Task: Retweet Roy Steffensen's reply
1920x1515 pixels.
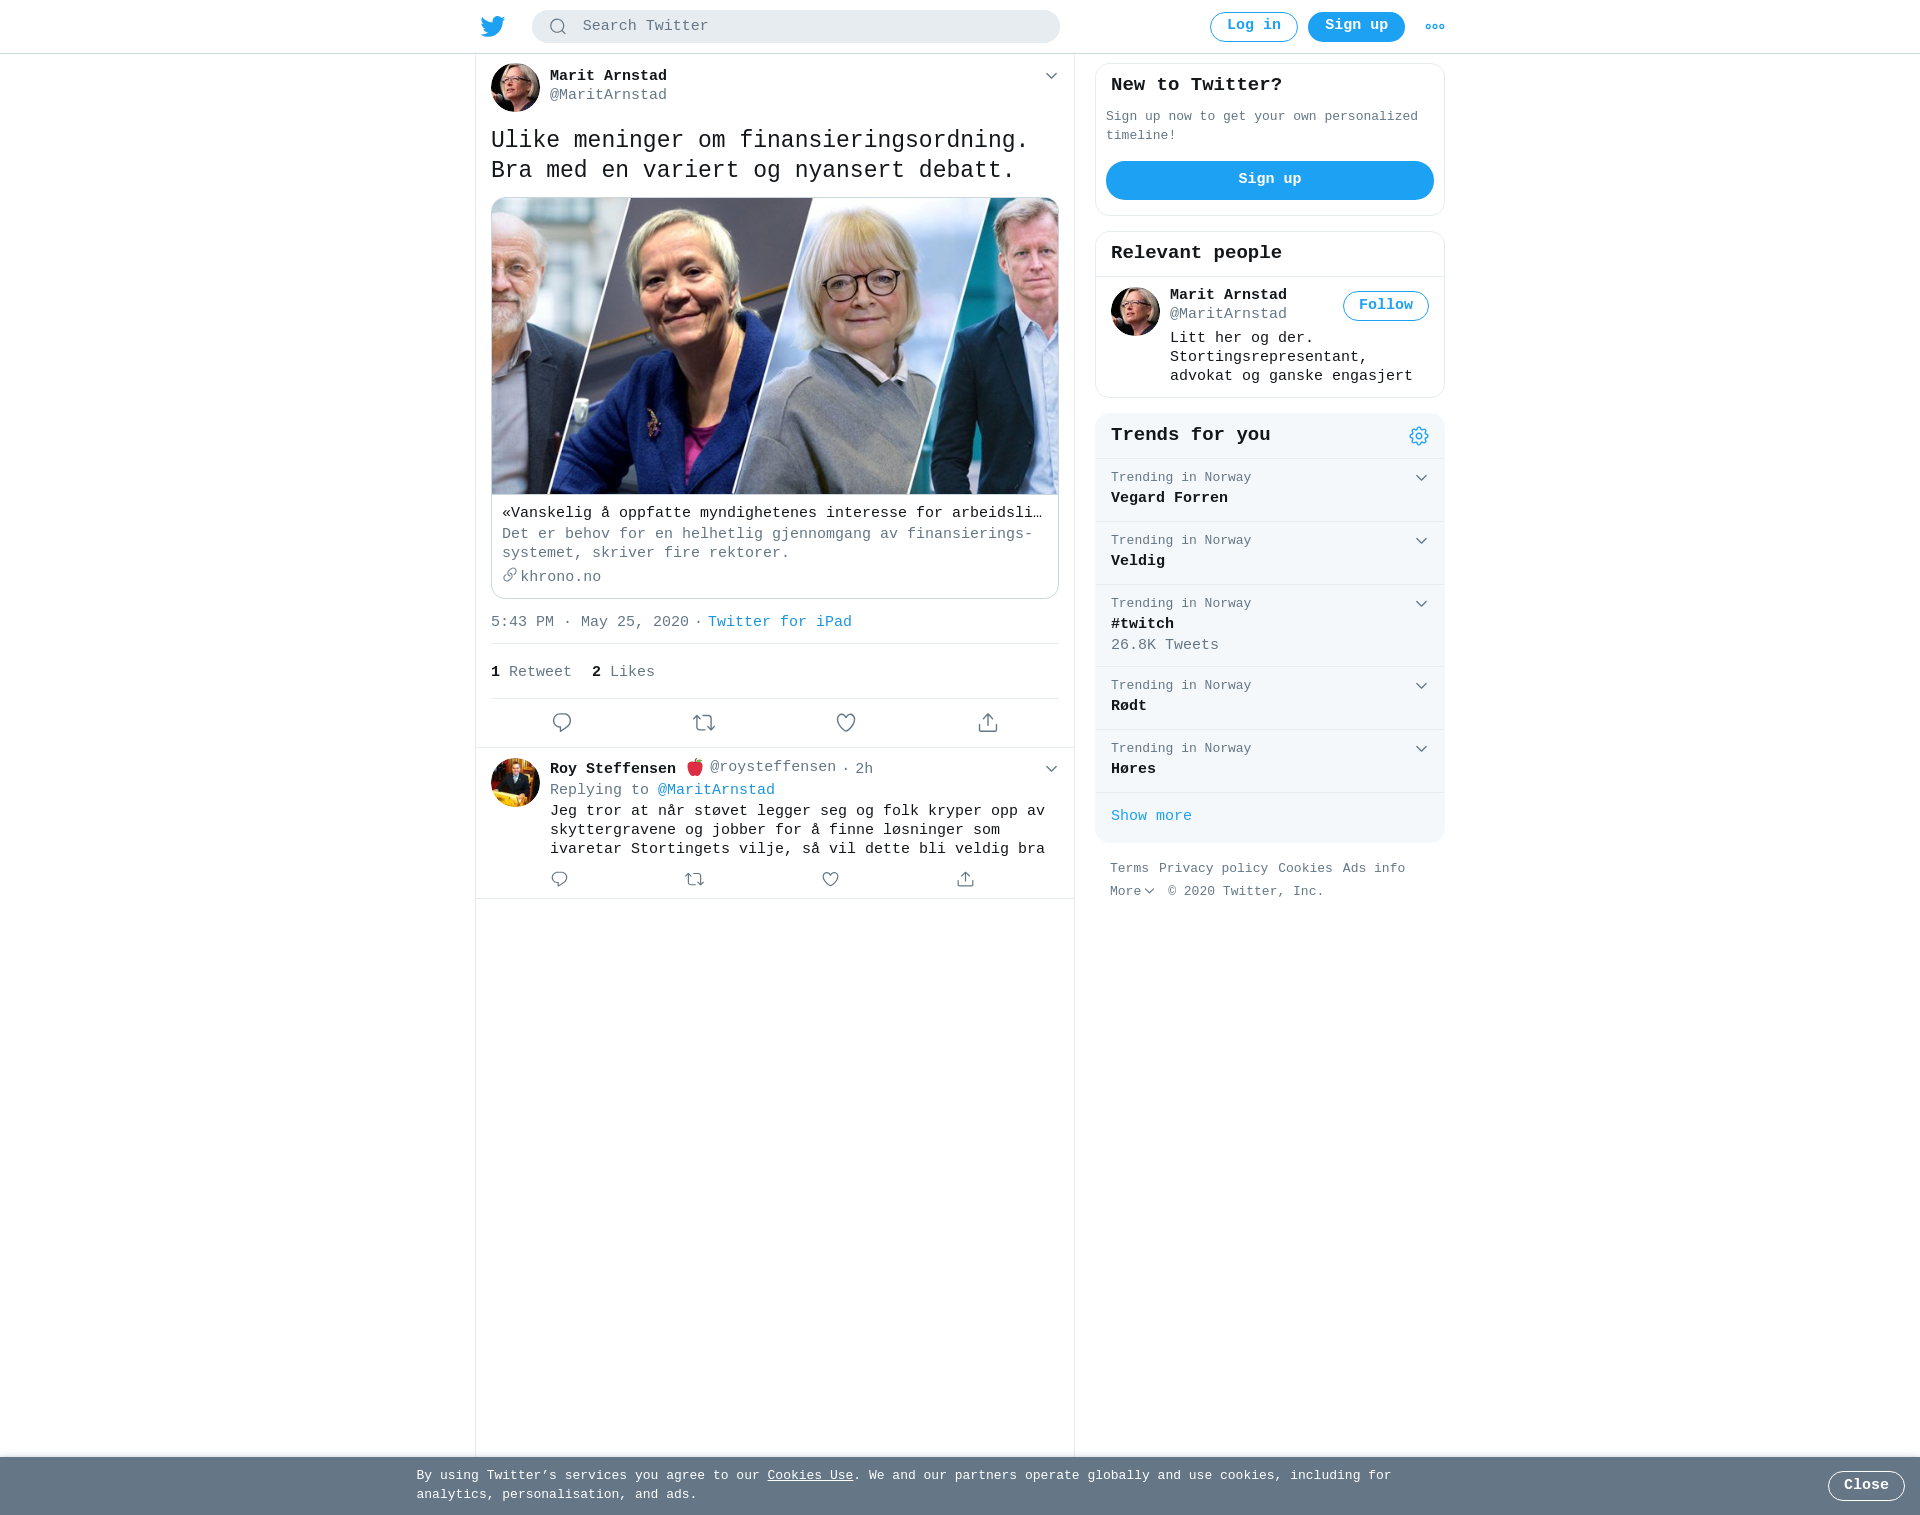Action: 695,879
